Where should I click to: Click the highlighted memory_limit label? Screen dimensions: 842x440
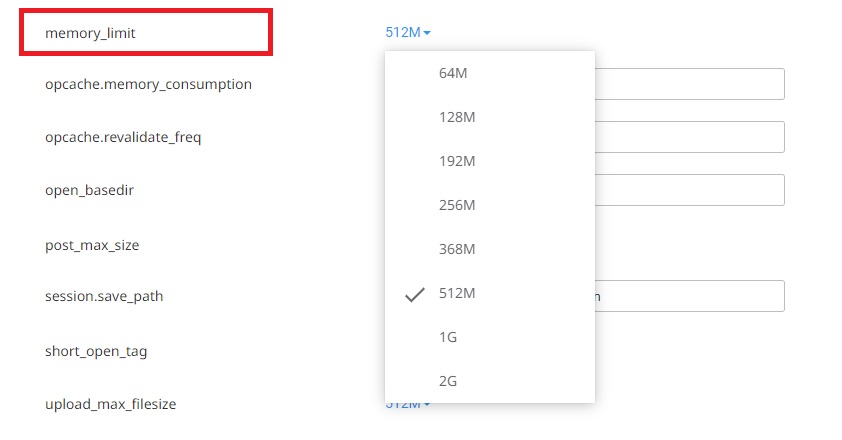[x=90, y=33]
